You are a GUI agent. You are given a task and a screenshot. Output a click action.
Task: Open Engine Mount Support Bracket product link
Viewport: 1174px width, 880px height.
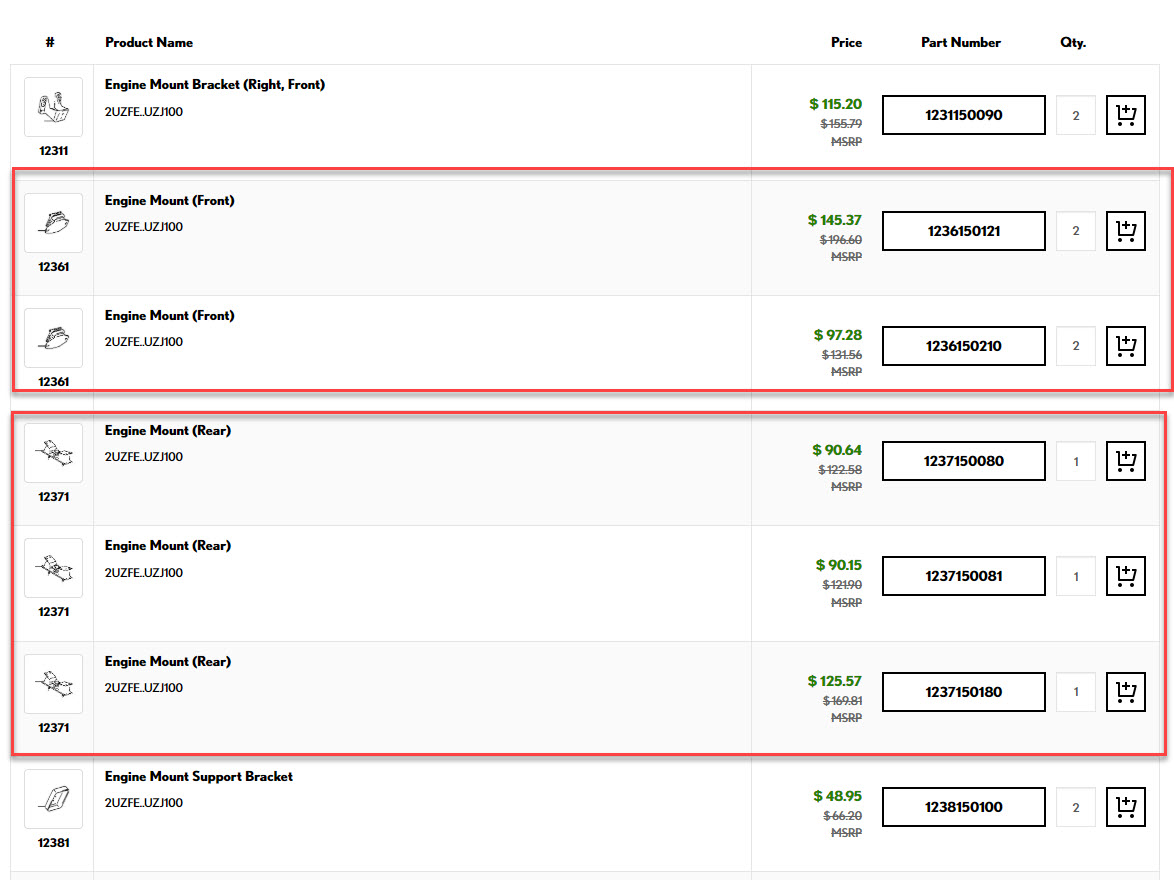click(x=199, y=777)
